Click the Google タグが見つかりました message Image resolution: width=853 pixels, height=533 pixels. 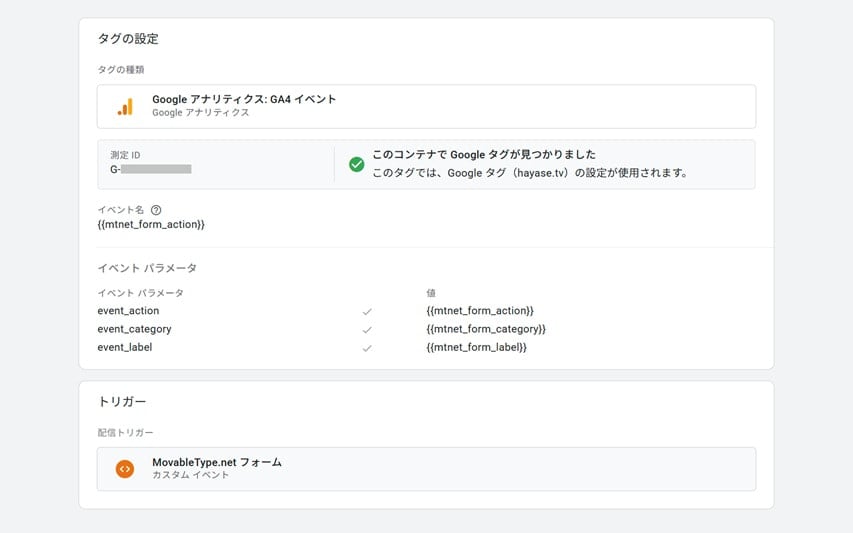483,155
